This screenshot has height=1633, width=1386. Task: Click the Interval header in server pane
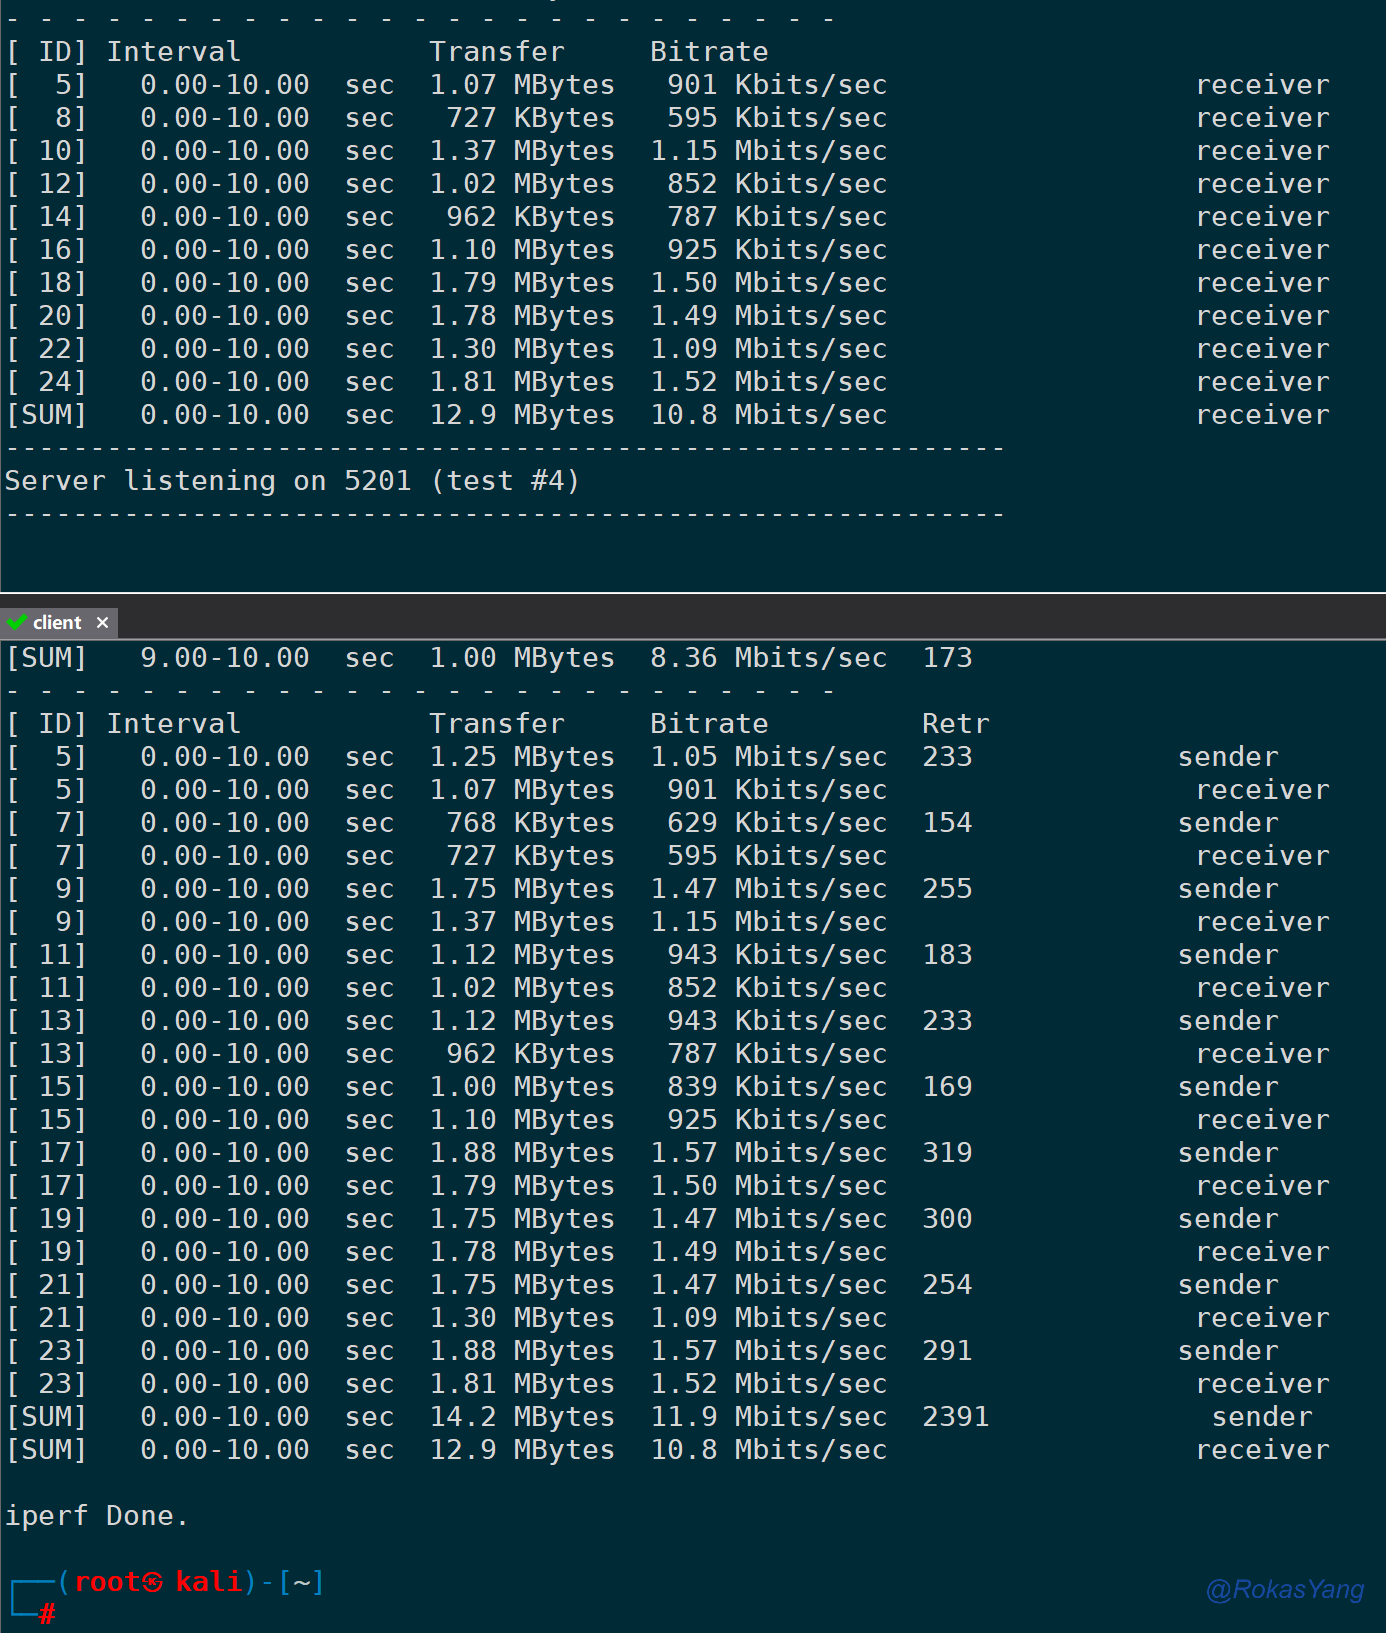pos(174,52)
